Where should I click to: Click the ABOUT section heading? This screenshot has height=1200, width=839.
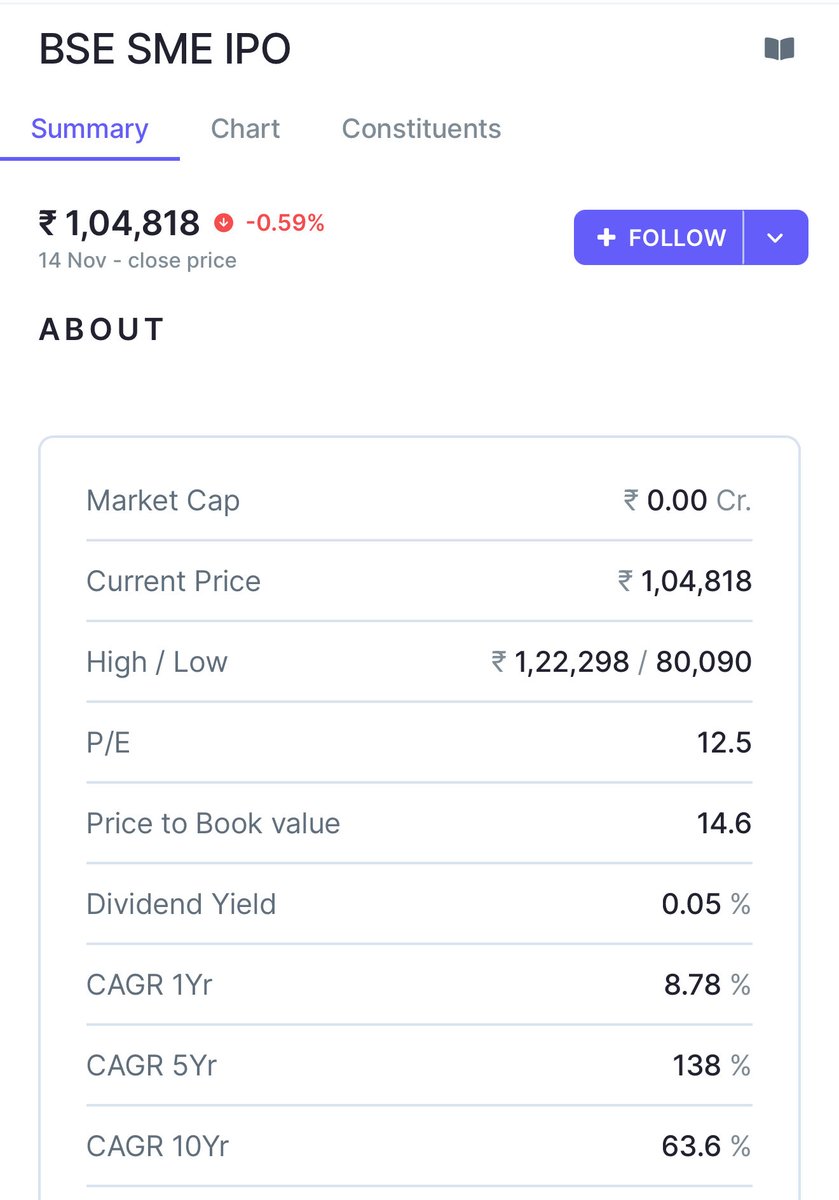pos(101,330)
